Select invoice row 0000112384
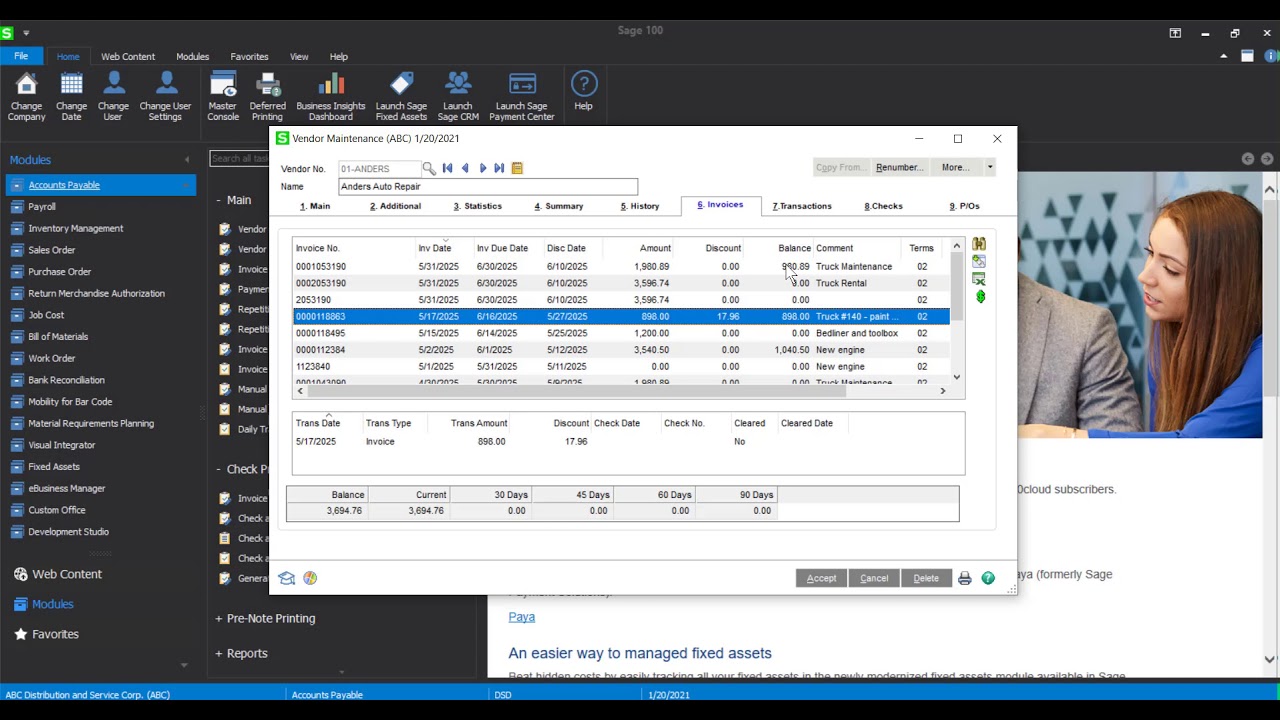Screen dimensions: 1280x720 point(621,350)
